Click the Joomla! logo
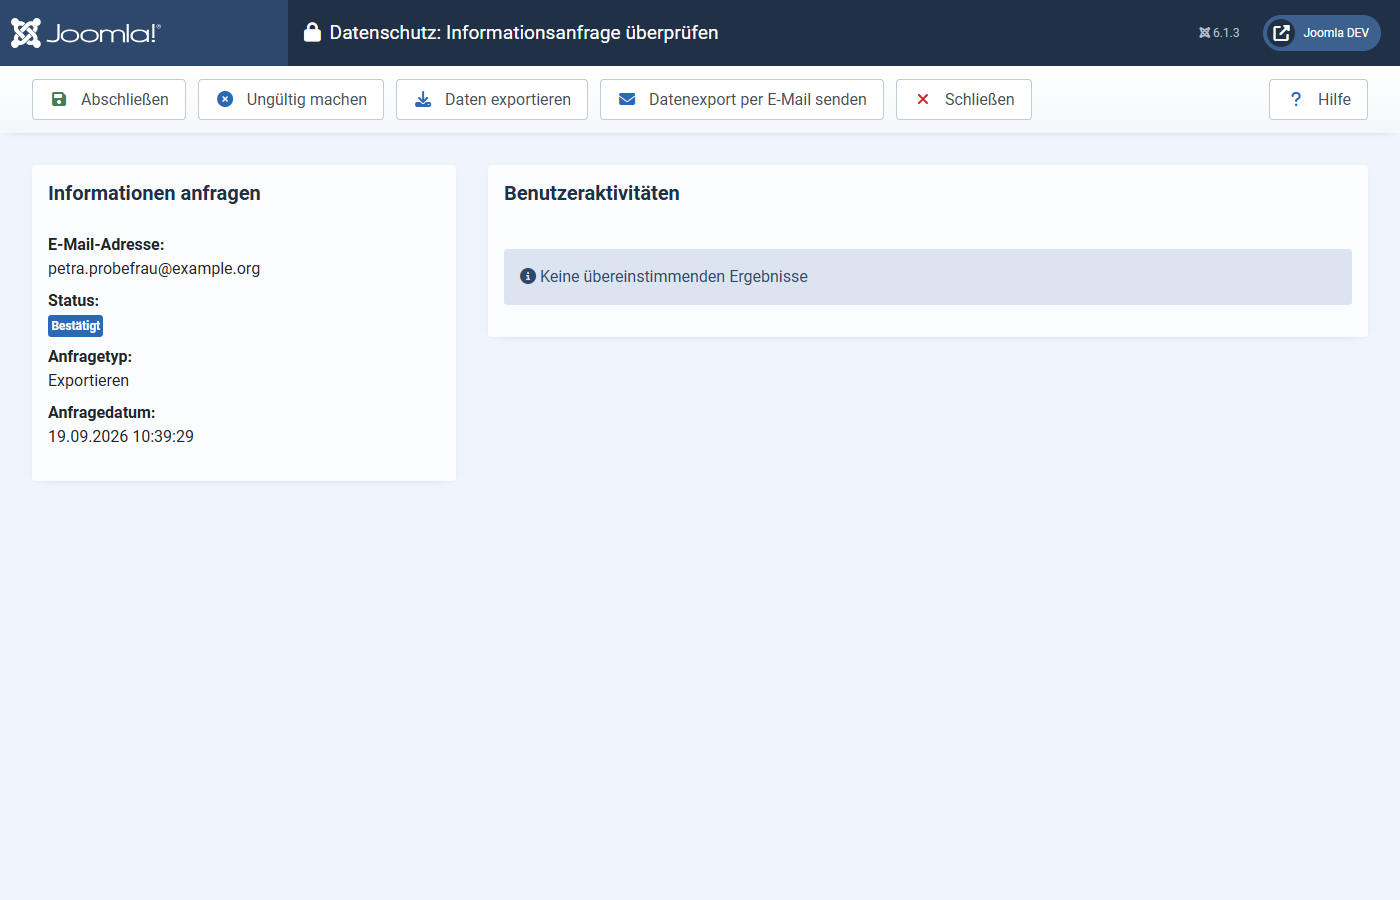 click(x=86, y=33)
